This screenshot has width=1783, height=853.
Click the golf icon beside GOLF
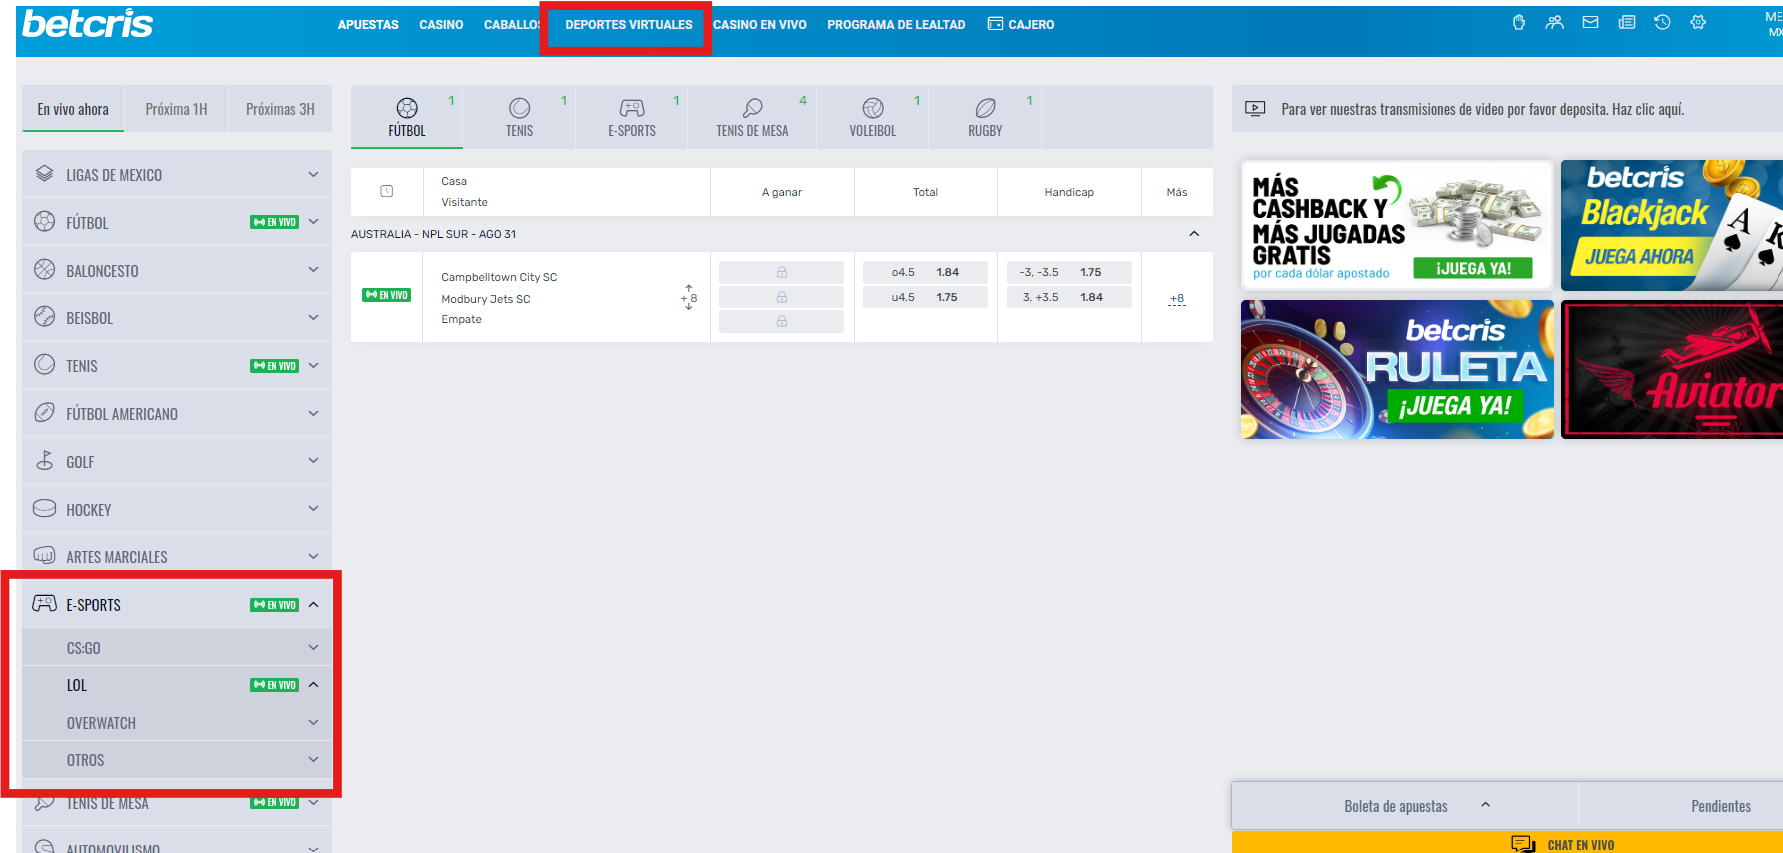click(44, 461)
